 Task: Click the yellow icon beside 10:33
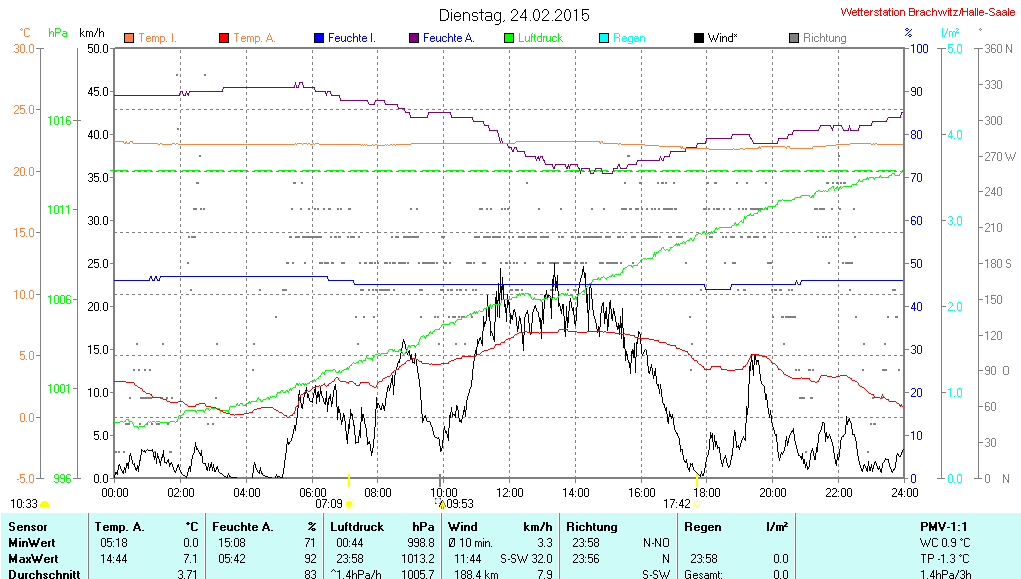pos(45,504)
